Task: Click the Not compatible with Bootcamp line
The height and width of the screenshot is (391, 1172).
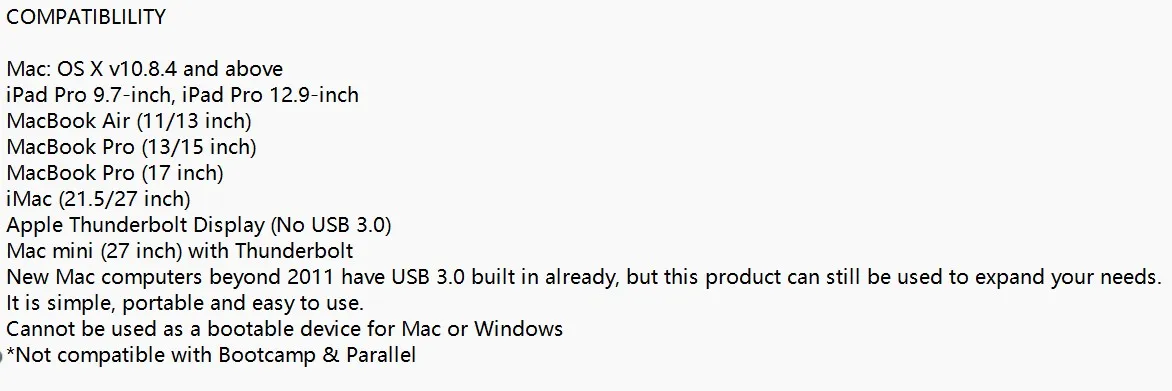Action: 211,355
